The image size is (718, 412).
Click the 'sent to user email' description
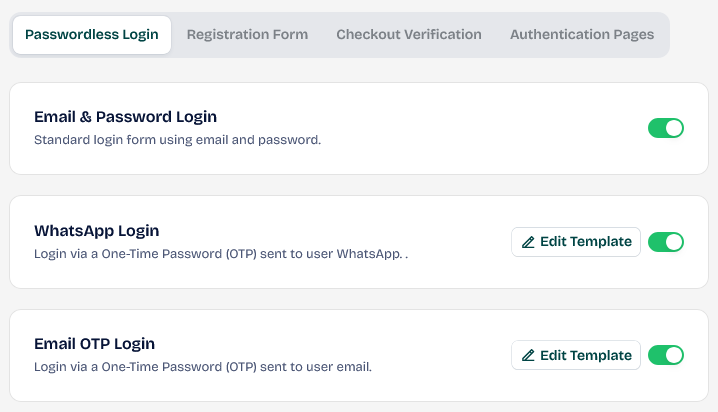[x=202, y=367]
